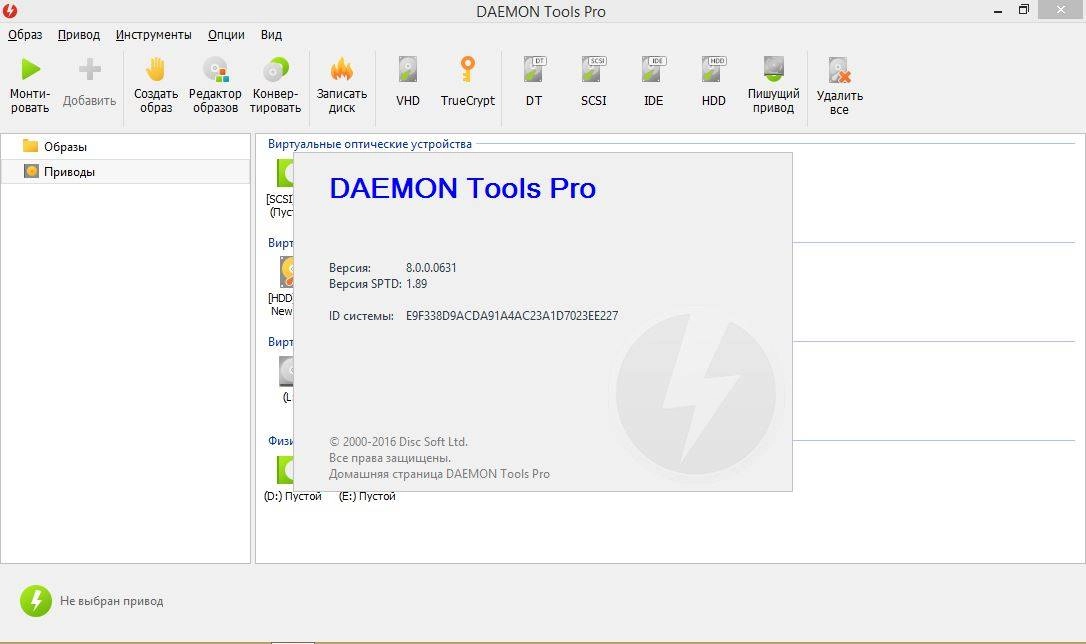Click the ID системы value
Viewport: 1086px width, 644px height.
pos(512,316)
